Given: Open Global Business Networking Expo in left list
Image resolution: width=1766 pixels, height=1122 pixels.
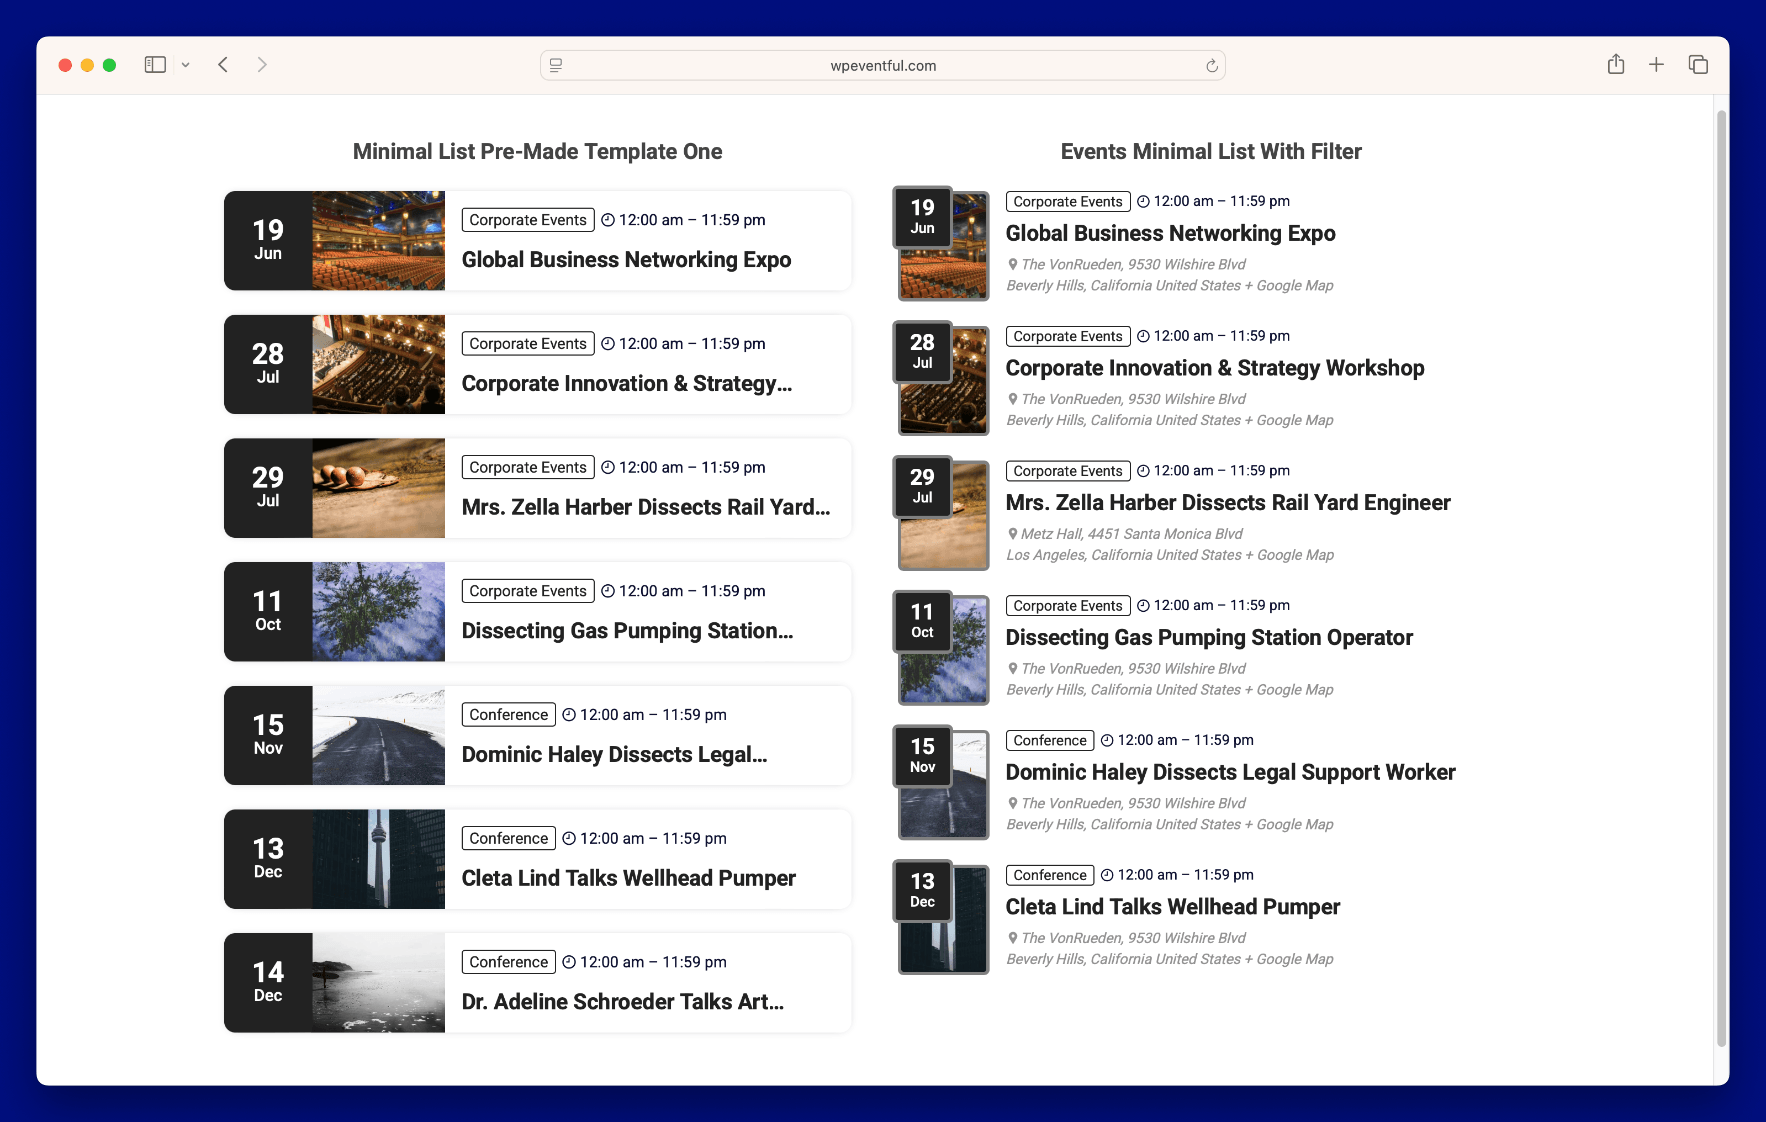Looking at the screenshot, I should click(626, 260).
